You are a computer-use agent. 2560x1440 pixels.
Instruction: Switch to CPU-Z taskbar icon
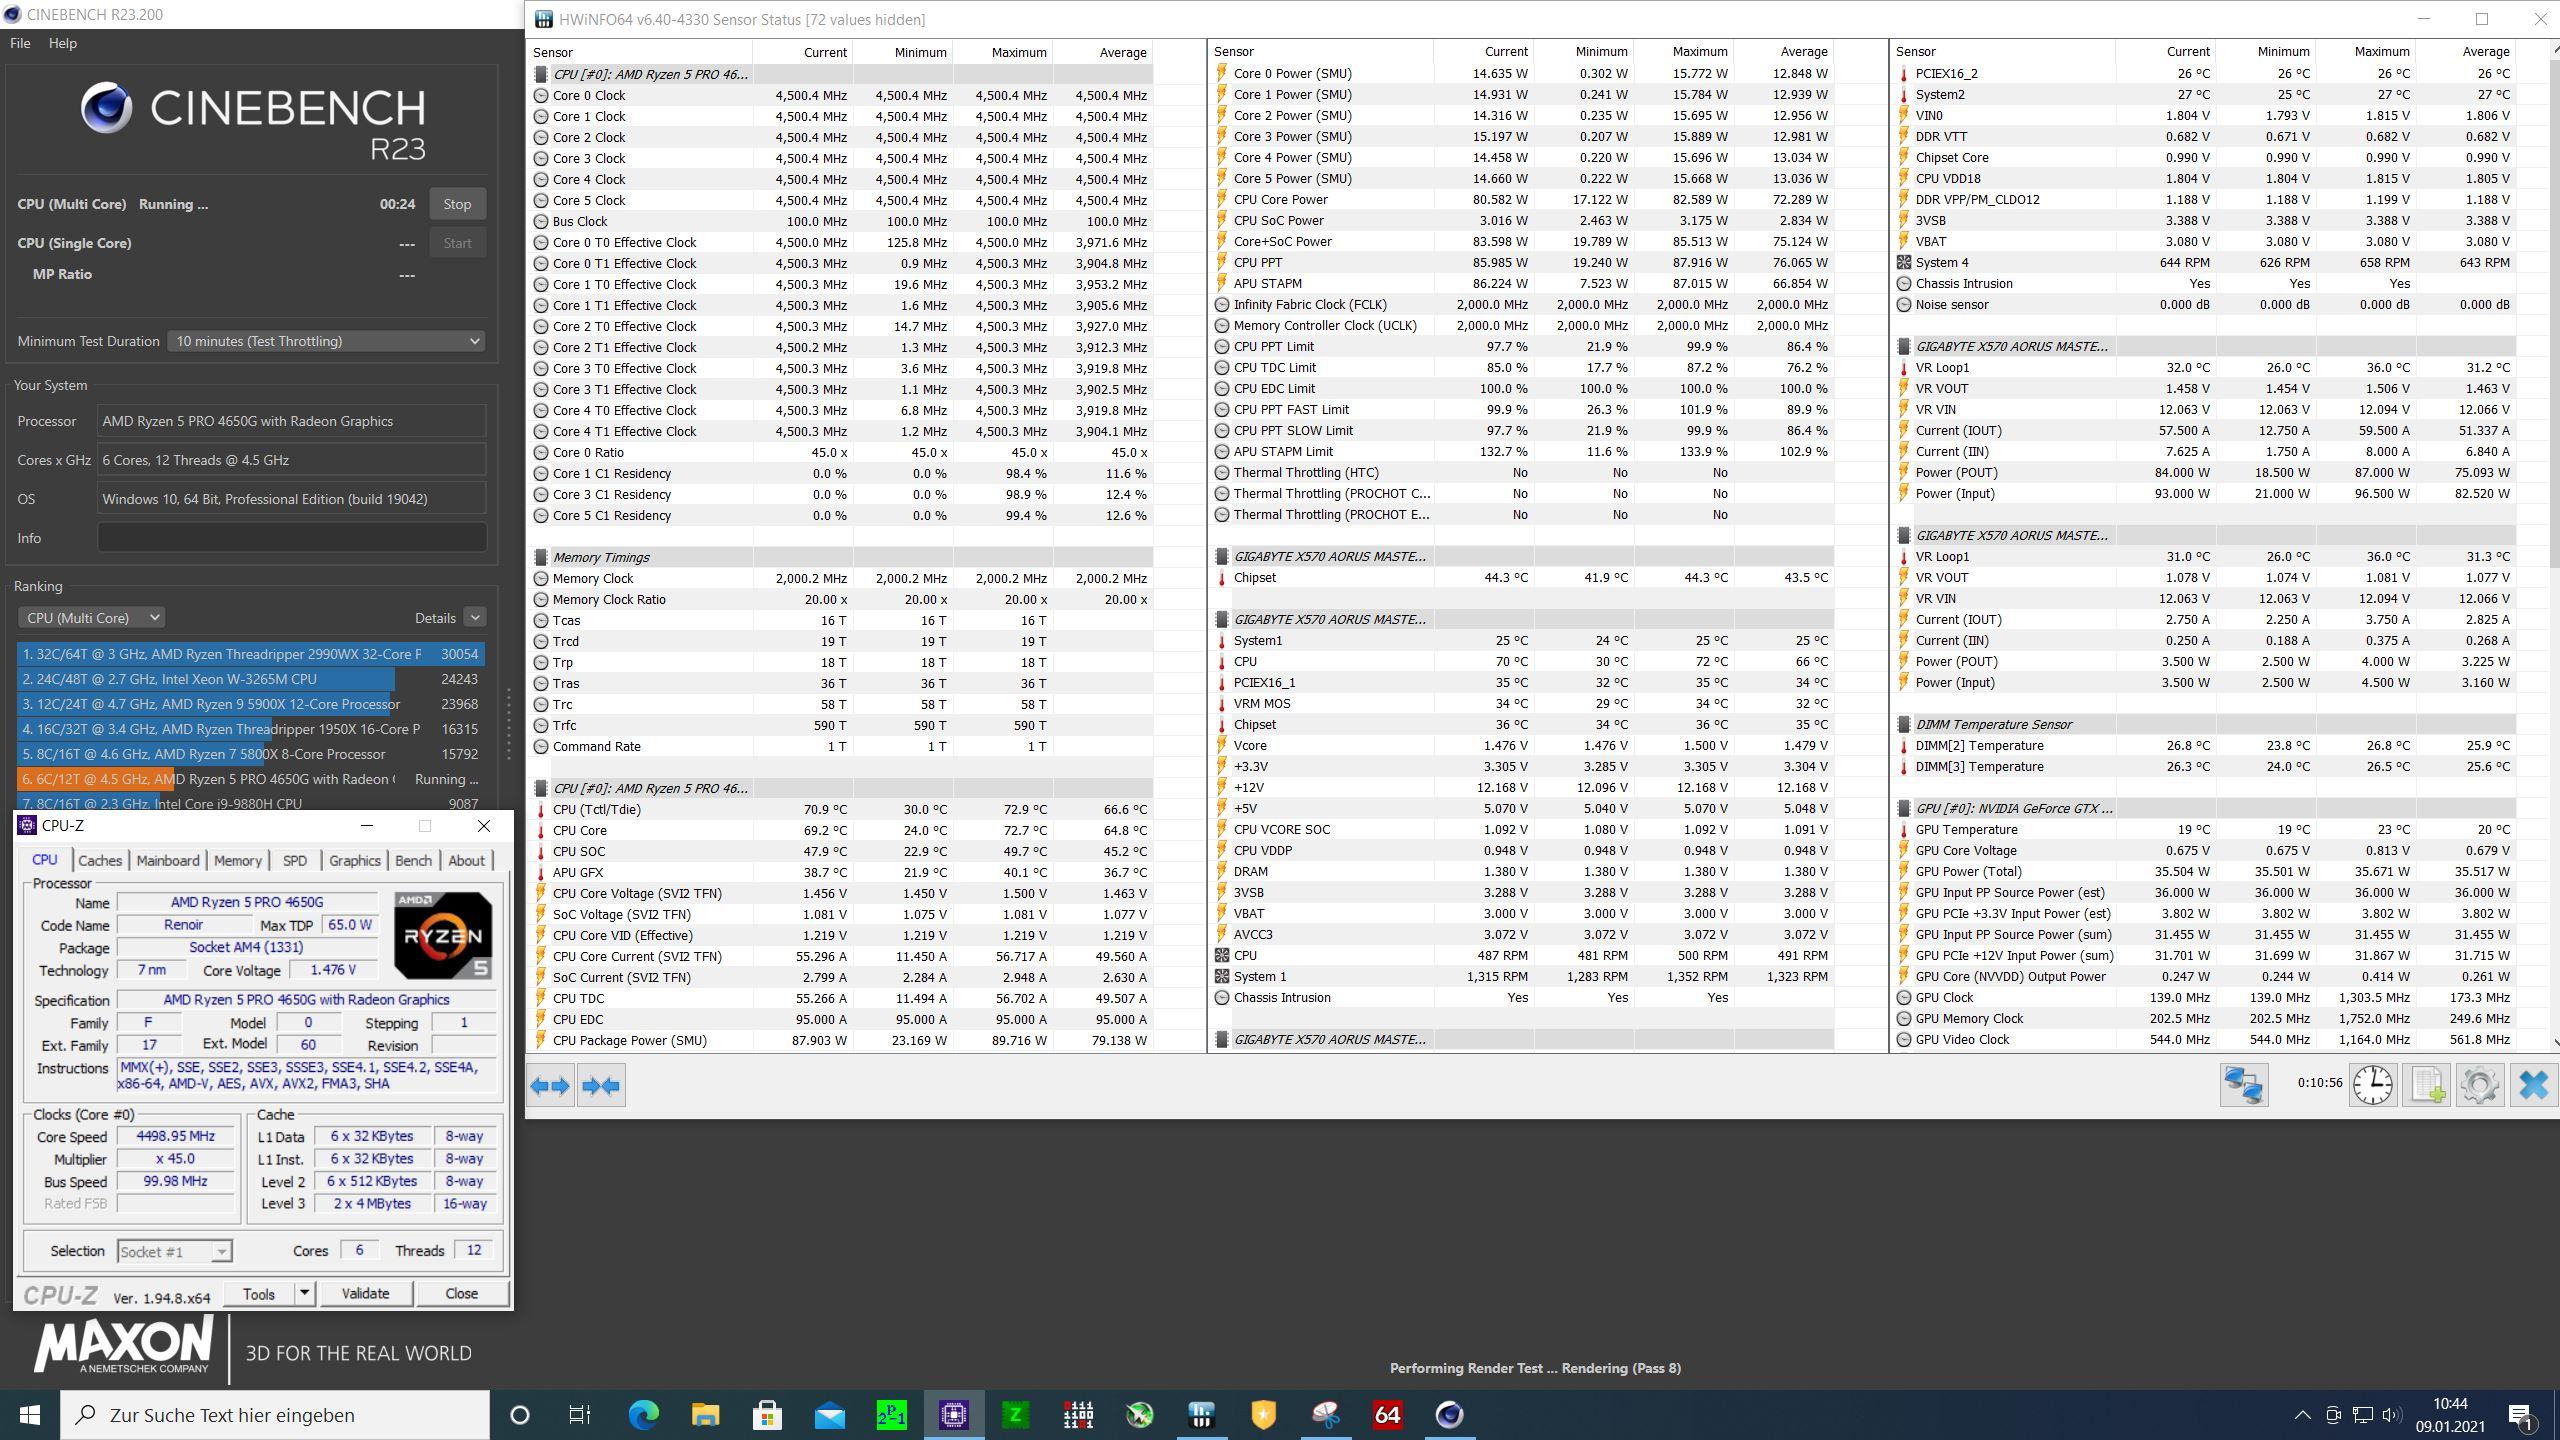pos(954,1415)
